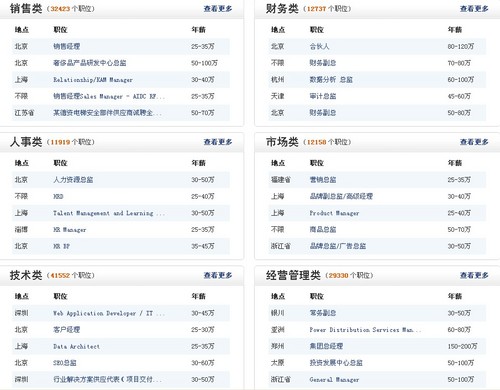Open the Product Manager job in Shanghai
The image size is (500, 390).
click(334, 213)
